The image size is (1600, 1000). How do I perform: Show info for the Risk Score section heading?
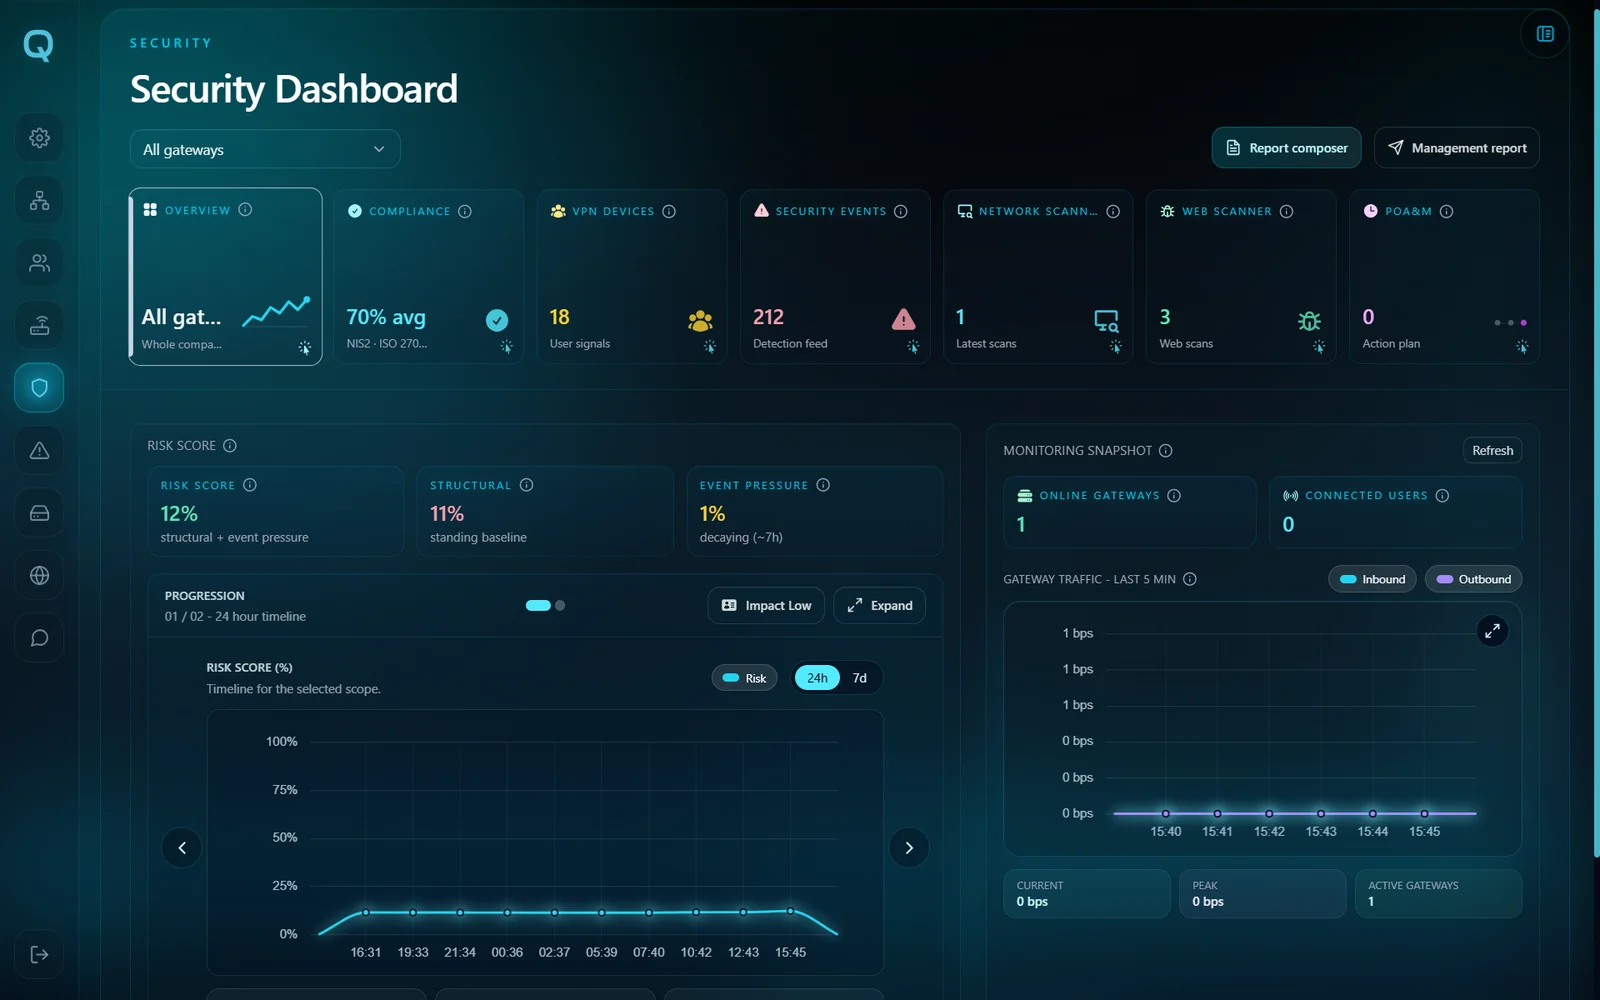point(230,446)
